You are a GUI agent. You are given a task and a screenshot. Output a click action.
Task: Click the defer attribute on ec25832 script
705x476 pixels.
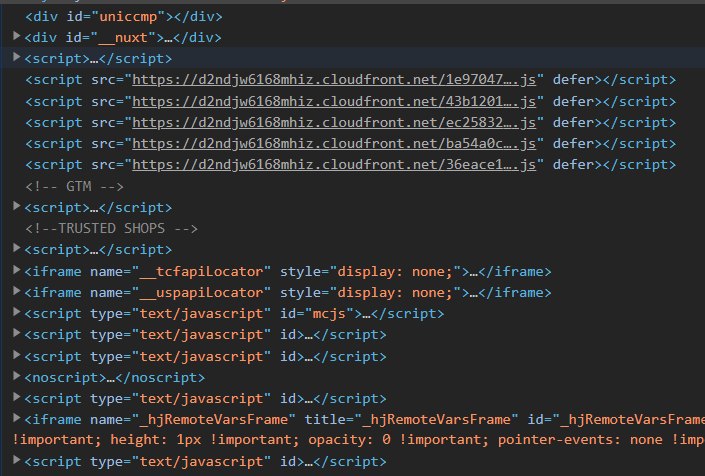pos(573,122)
